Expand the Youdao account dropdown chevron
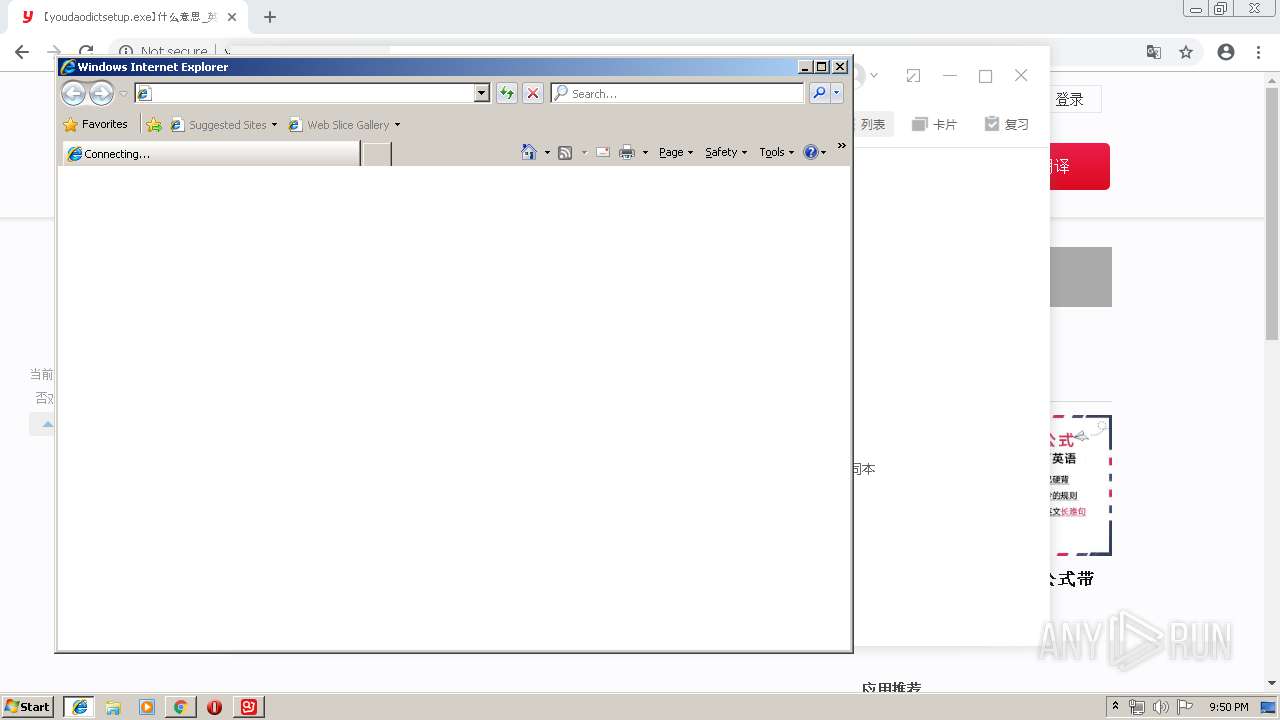This screenshot has height=720, width=1280. coord(874,76)
